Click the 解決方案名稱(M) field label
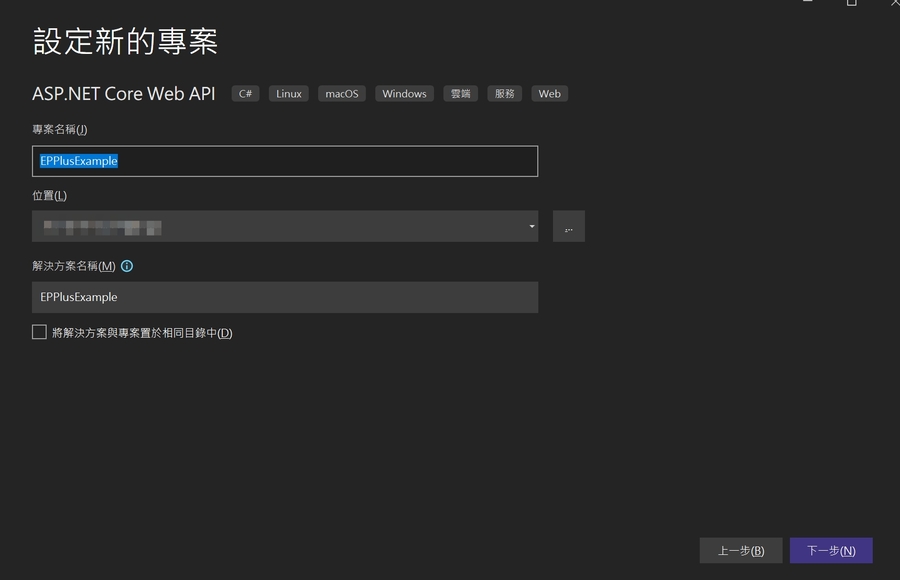This screenshot has width=900, height=580. [74, 266]
